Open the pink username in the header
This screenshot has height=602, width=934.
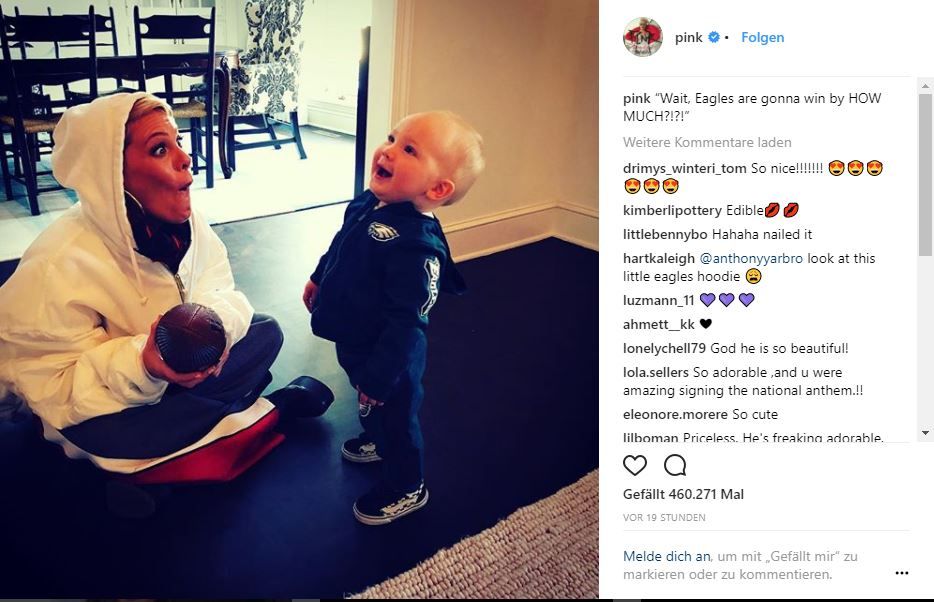point(689,38)
